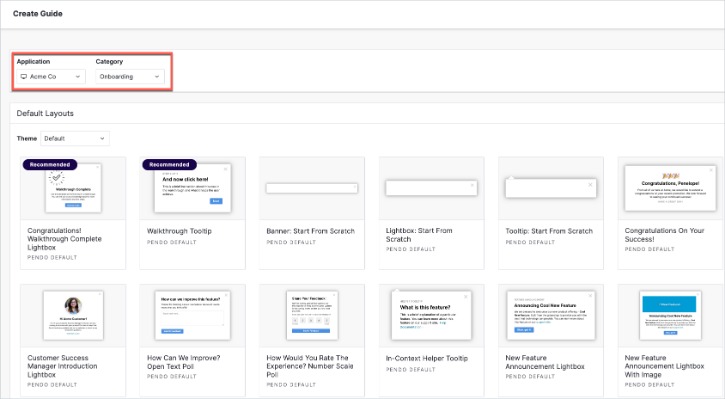This screenshot has width=725, height=399.
Task: Expand the Theme dropdown set to Default
Action: click(75, 138)
